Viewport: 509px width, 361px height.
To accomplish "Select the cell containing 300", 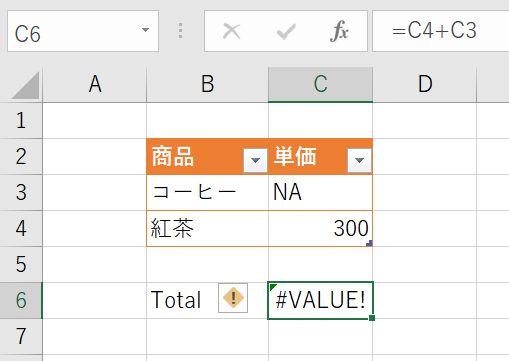I will point(320,229).
